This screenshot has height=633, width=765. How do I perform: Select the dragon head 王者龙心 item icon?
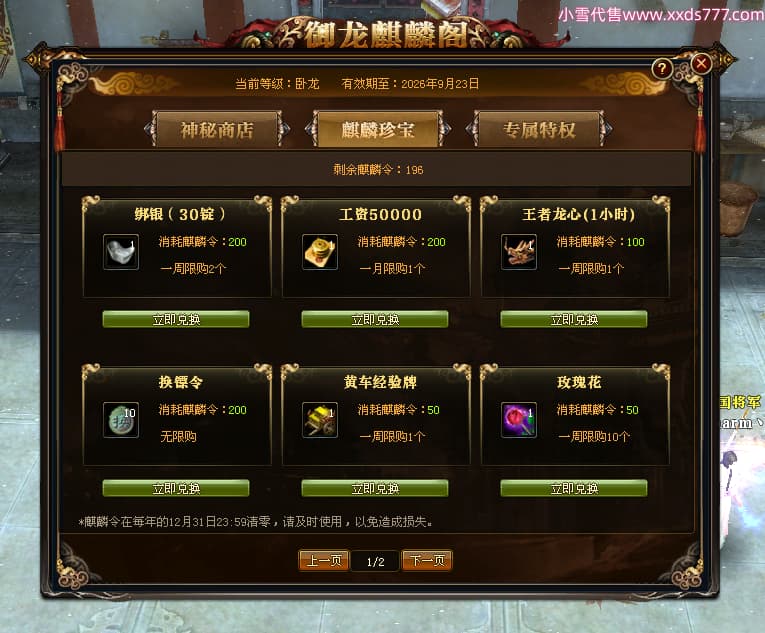click(519, 252)
